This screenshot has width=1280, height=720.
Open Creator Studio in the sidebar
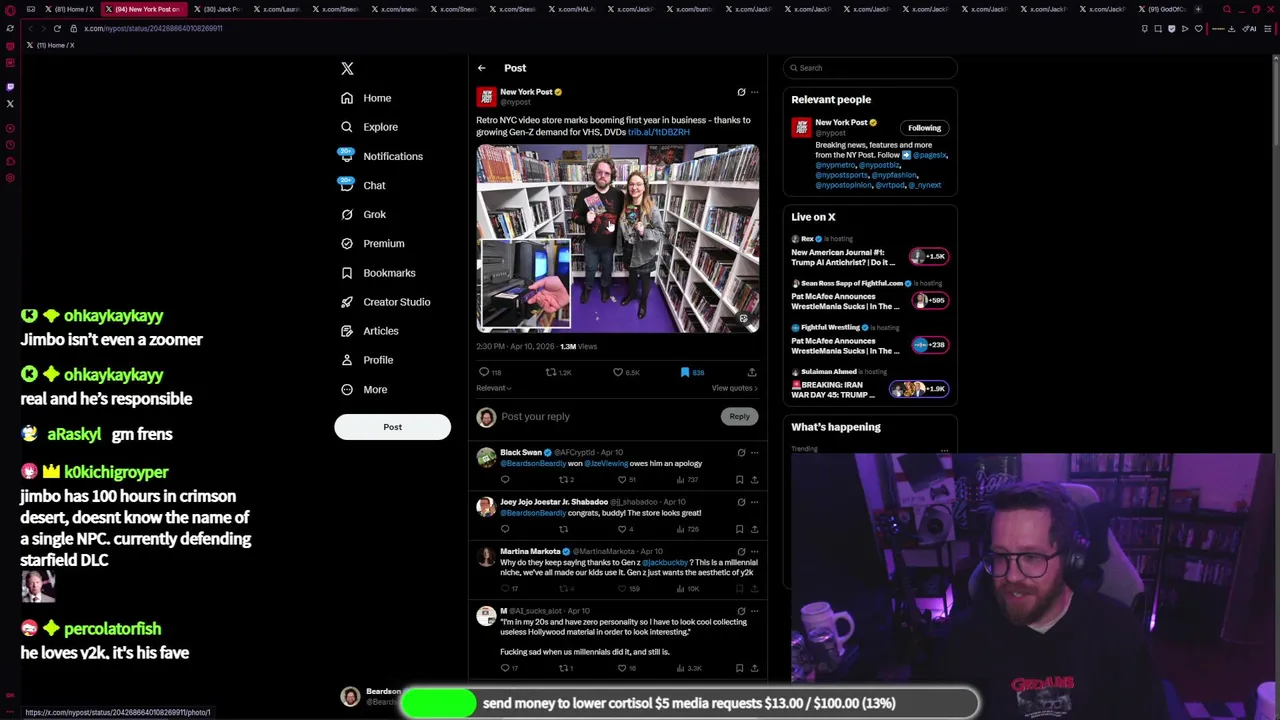[x=397, y=301]
